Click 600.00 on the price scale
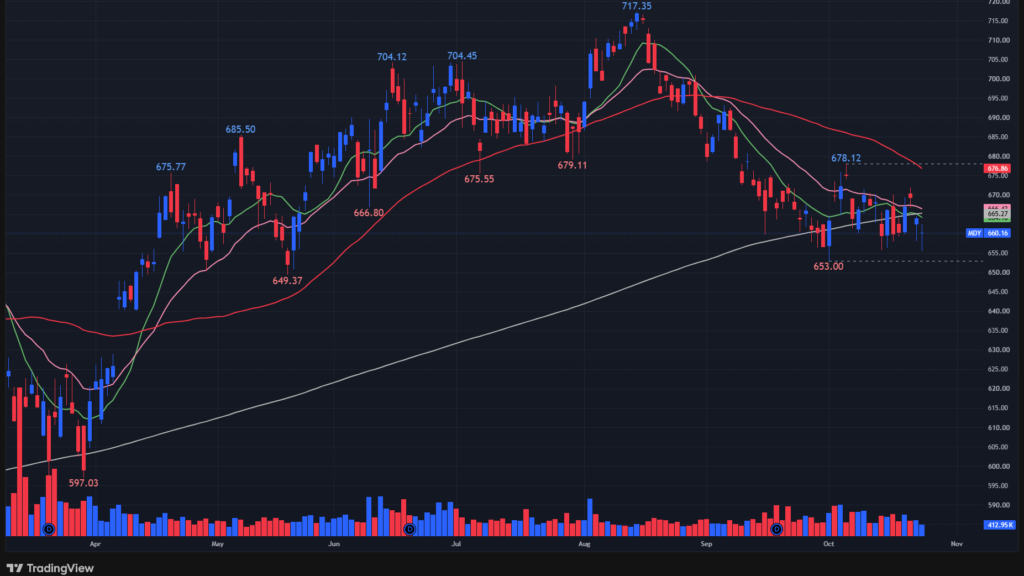Viewport: 1024px width, 576px height. (998, 466)
